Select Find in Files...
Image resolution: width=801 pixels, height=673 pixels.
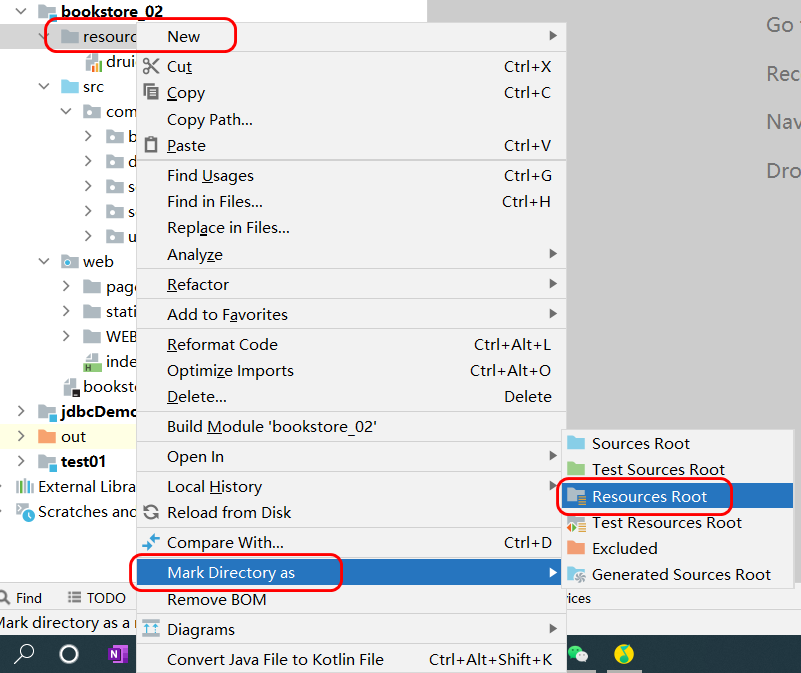pyautogui.click(x=351, y=202)
